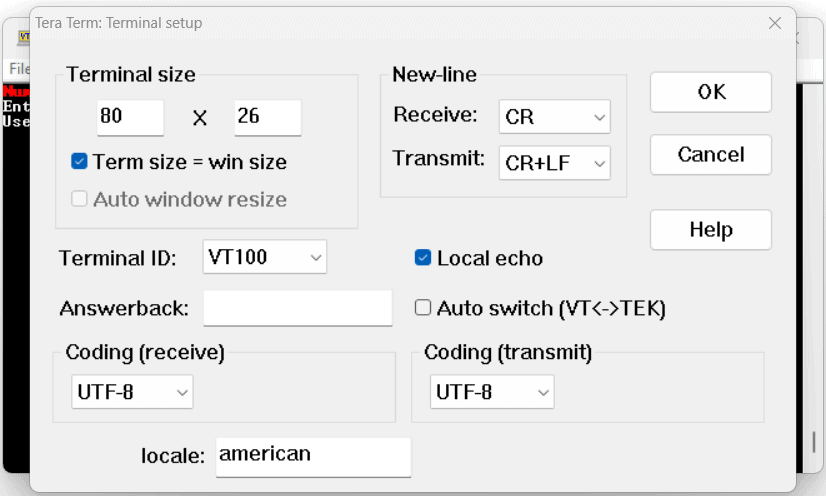Viewport: 826px width, 496px height.
Task: Expand the New-line Transmit dropdown
Action: click(554, 162)
